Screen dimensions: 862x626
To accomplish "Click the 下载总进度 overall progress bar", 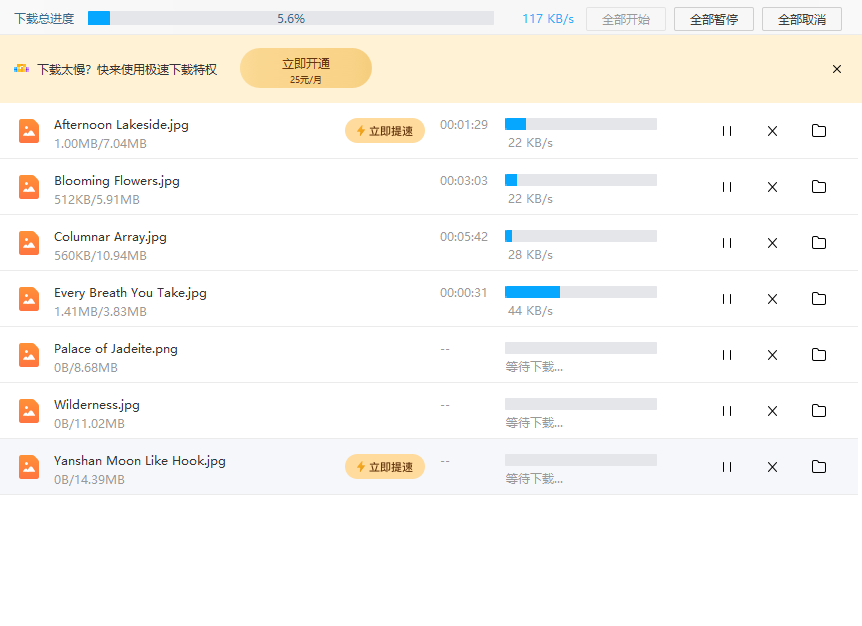I will click(x=291, y=19).
